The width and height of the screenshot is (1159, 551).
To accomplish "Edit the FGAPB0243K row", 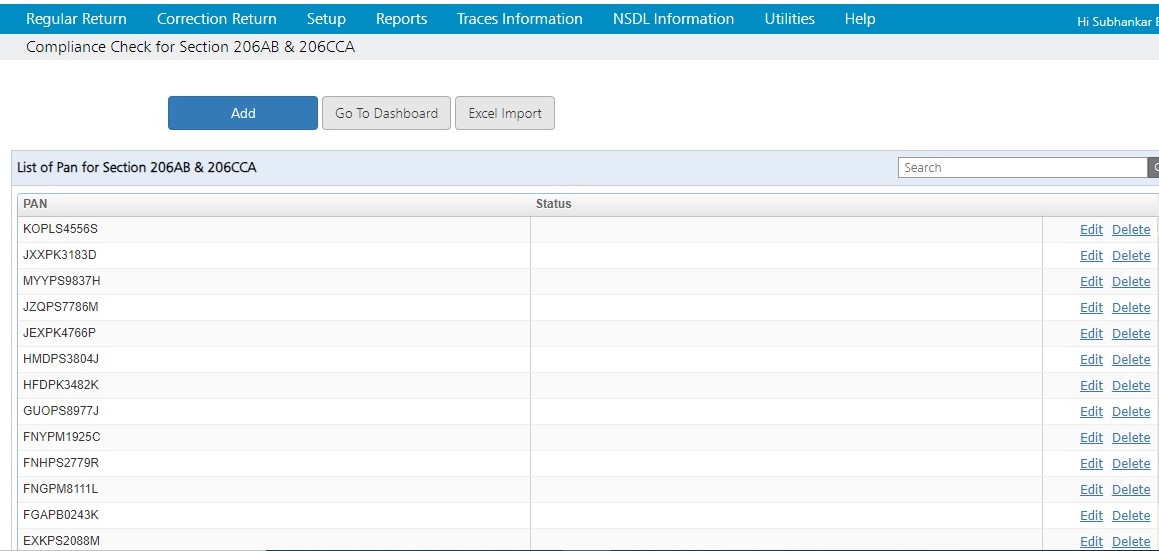I will pos(1091,515).
